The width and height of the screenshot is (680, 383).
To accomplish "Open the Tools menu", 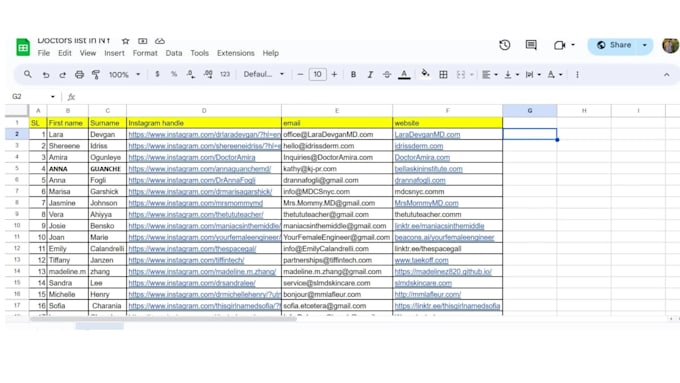I will (x=199, y=53).
